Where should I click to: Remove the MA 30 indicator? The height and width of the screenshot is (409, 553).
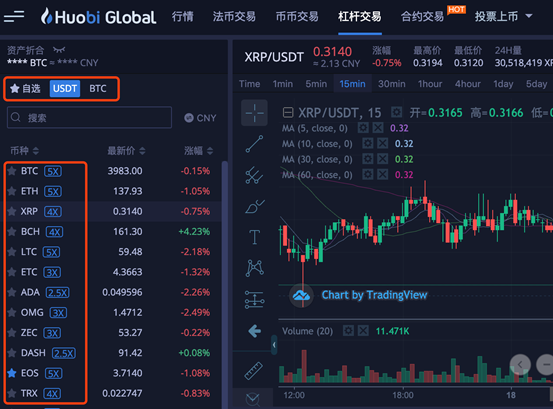click(382, 159)
